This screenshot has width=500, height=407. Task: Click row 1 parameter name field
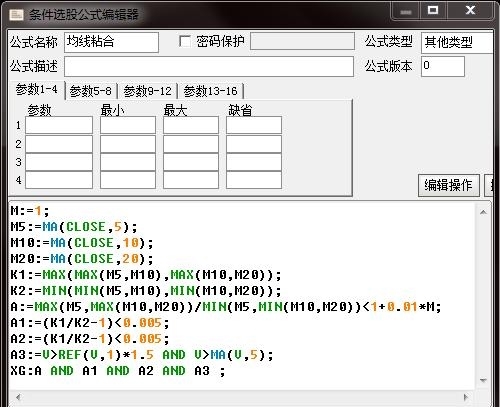[x=59, y=125]
